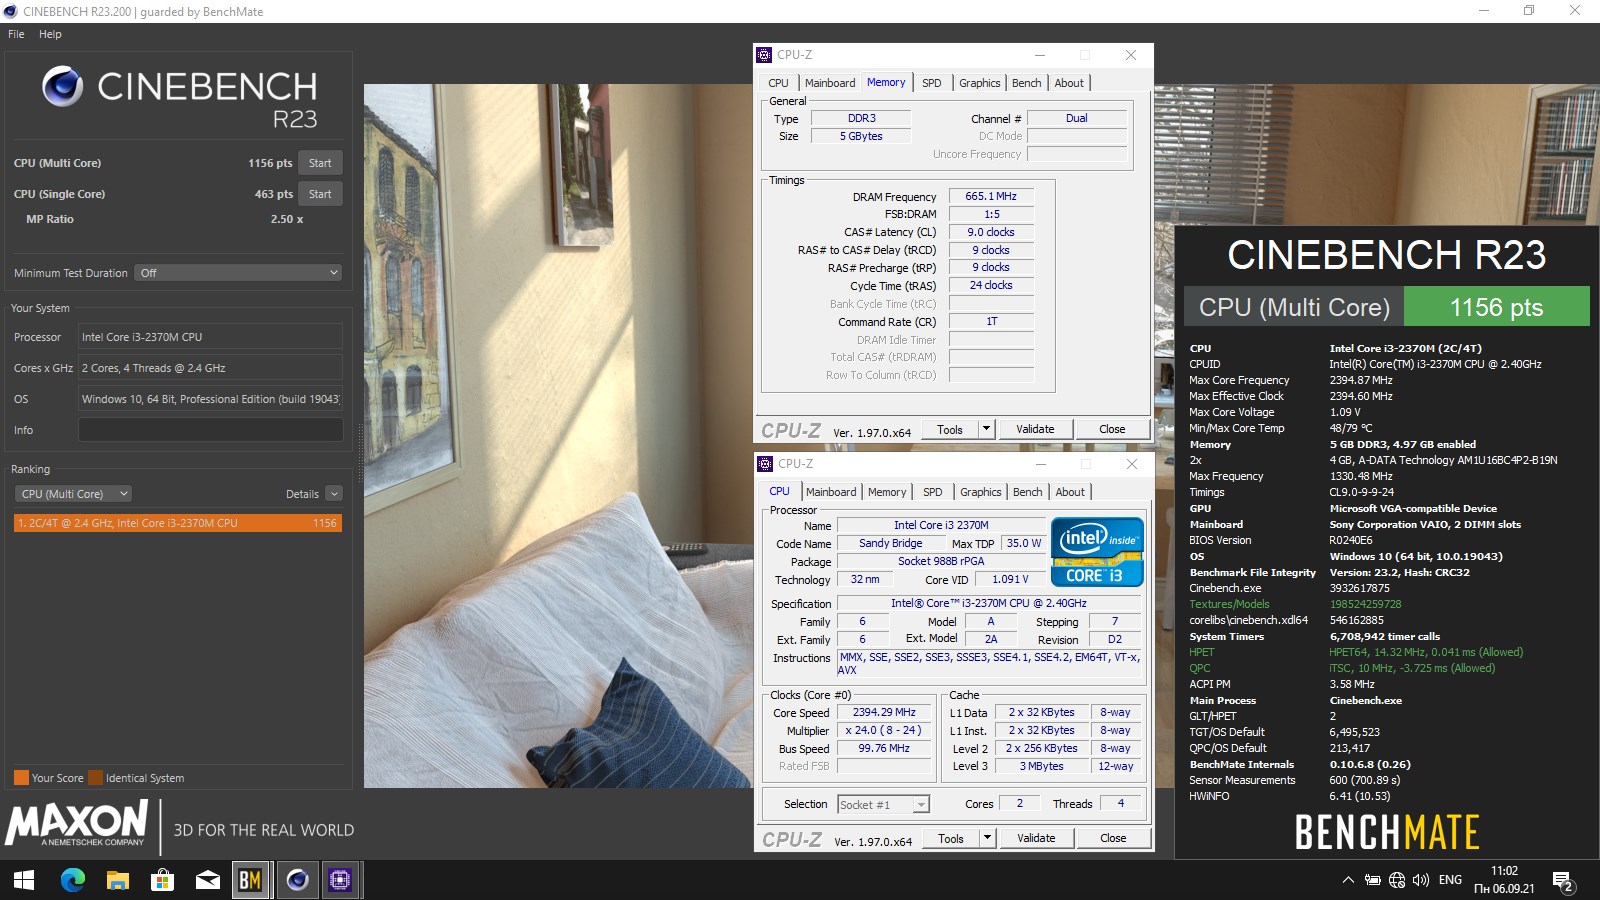Expand Tools dropdown arrow in lower CPU-Z
The width and height of the screenshot is (1600, 900).
point(987,839)
